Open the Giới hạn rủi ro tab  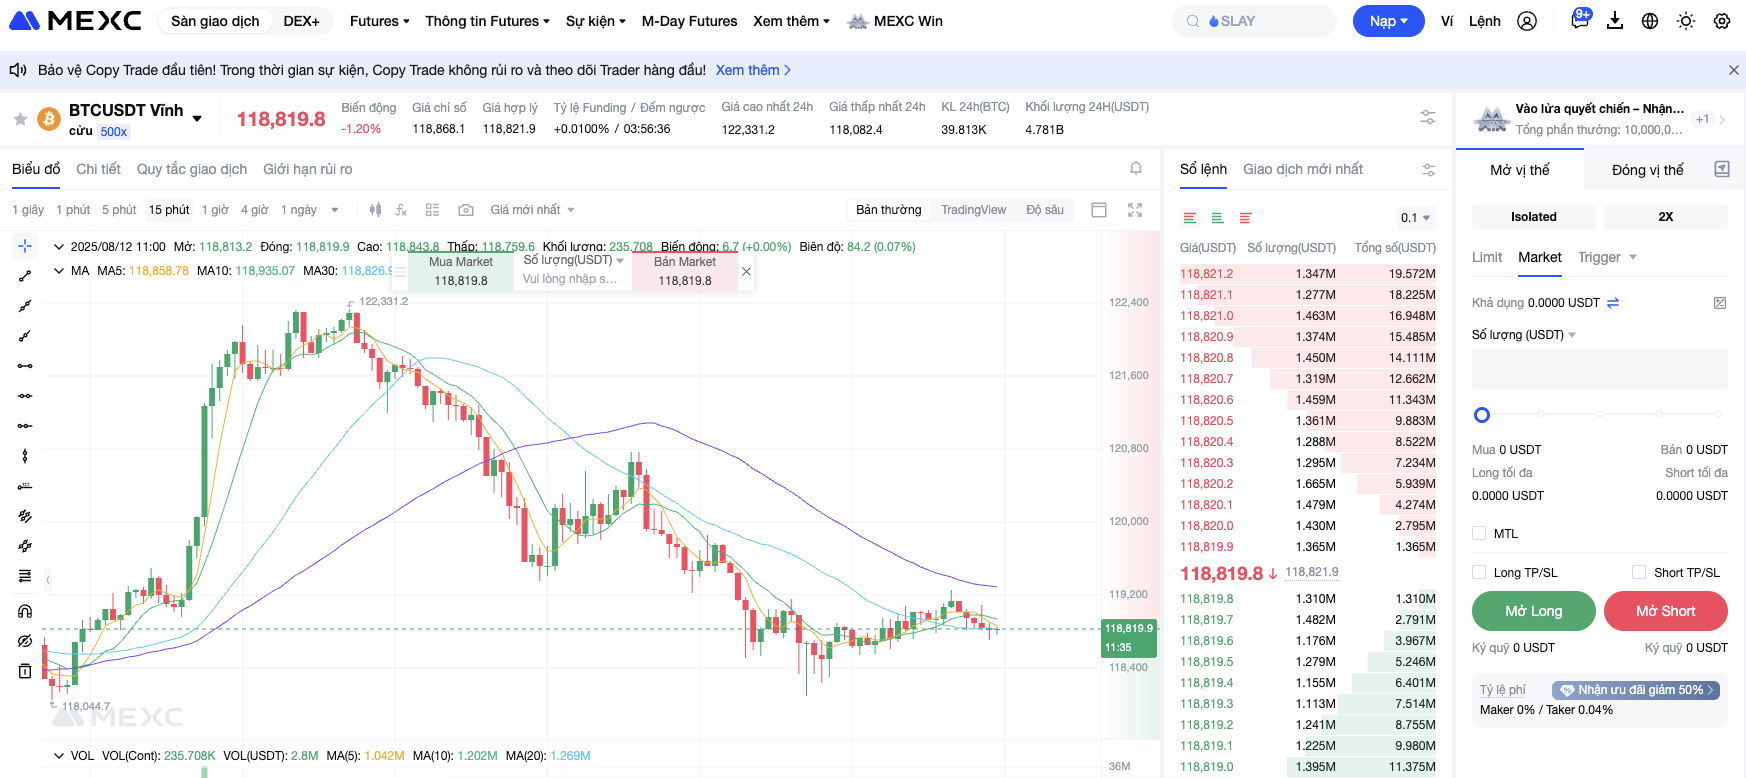tap(308, 169)
